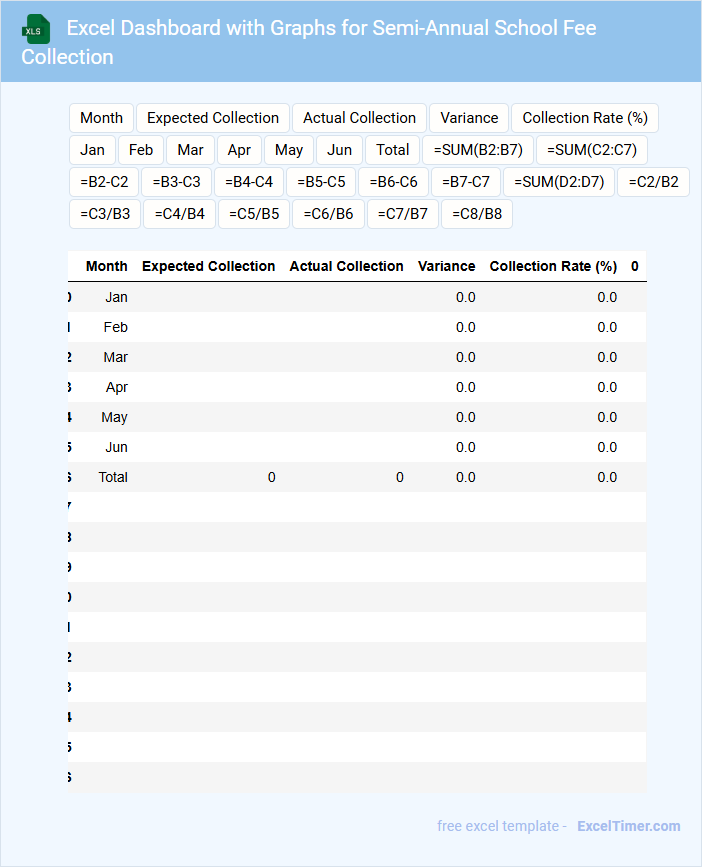Click the 'Apr' cell in the table

pyautogui.click(x=117, y=387)
